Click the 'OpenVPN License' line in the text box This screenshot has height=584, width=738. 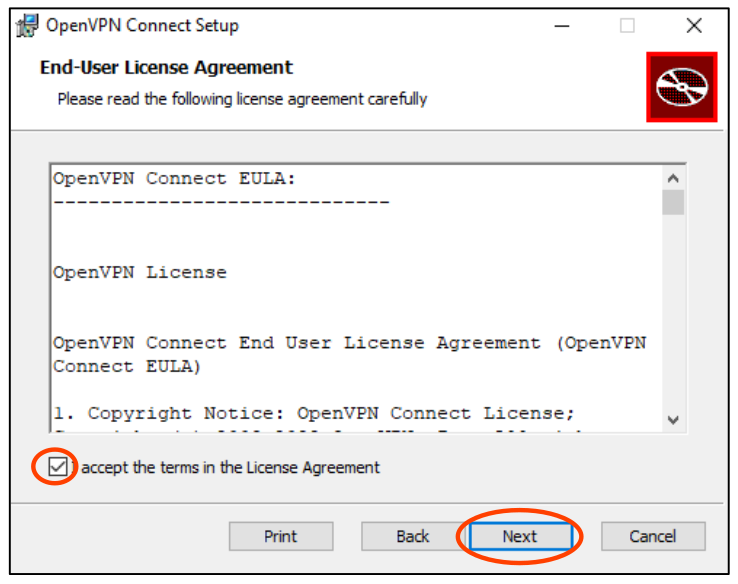140,272
